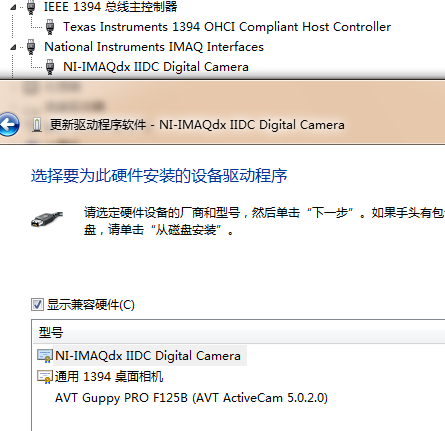445x431 pixels.
Task: Click the driver wizard title bar device icon
Action: 37,125
